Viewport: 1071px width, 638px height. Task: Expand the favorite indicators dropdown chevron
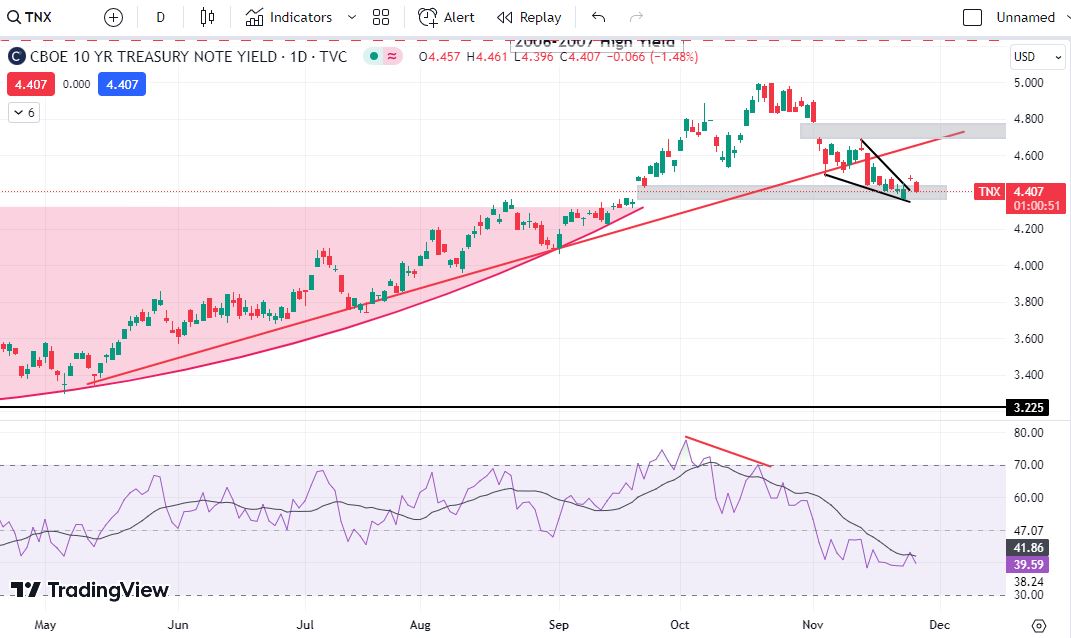[352, 17]
